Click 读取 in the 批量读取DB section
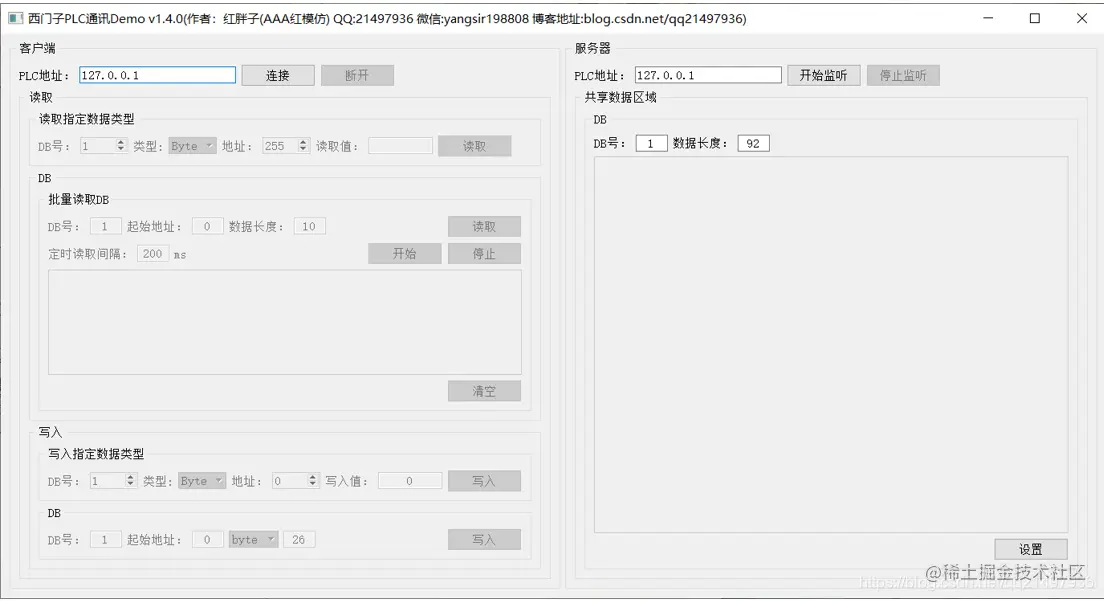This screenshot has height=601, width=1104. [x=484, y=225]
